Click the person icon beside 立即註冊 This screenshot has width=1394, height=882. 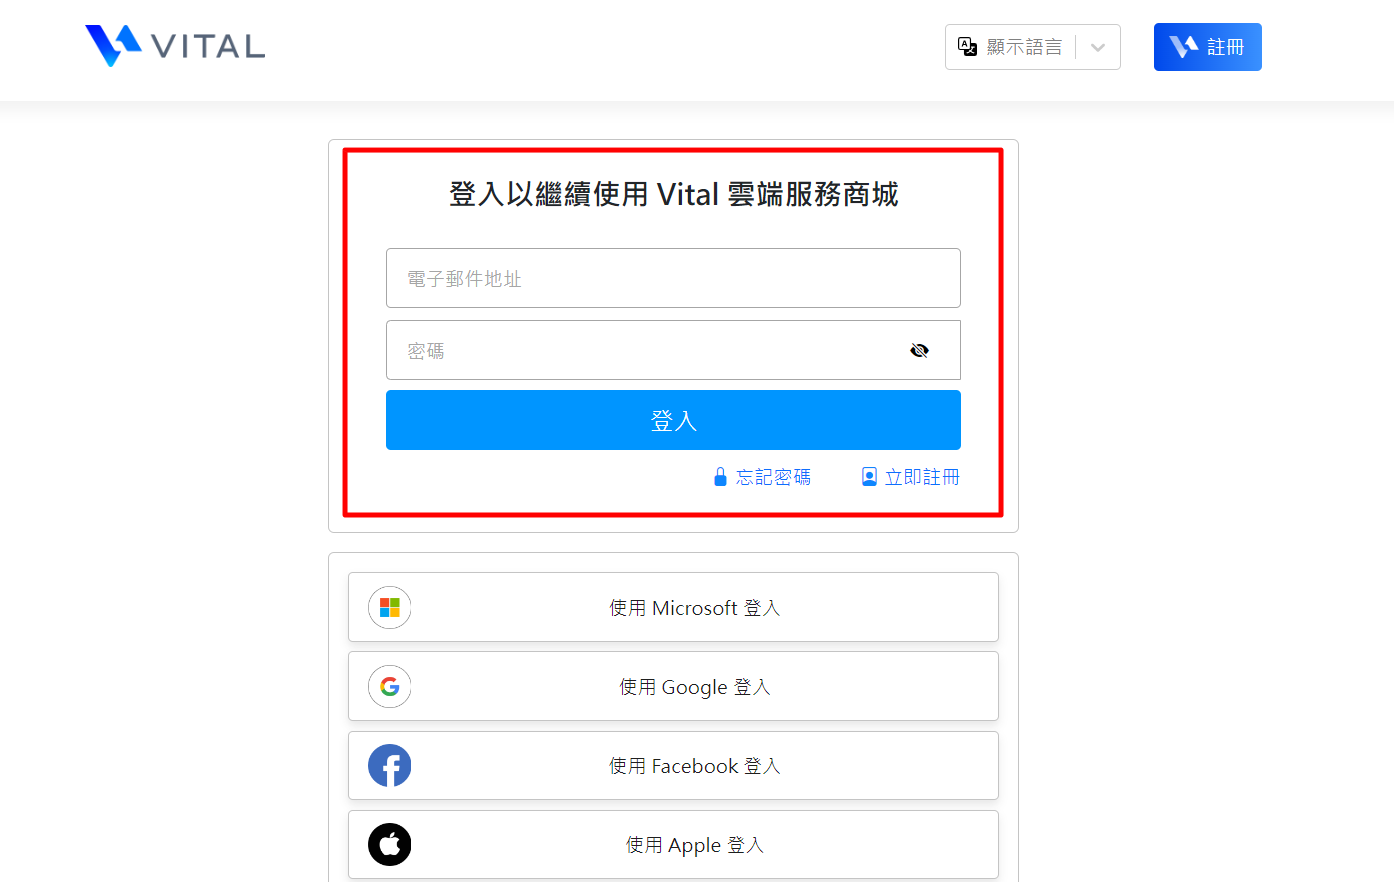869,477
